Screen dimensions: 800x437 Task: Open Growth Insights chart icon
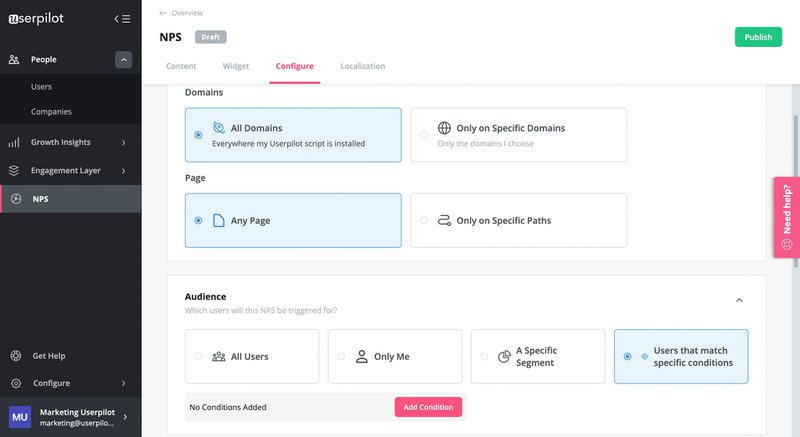(14, 142)
